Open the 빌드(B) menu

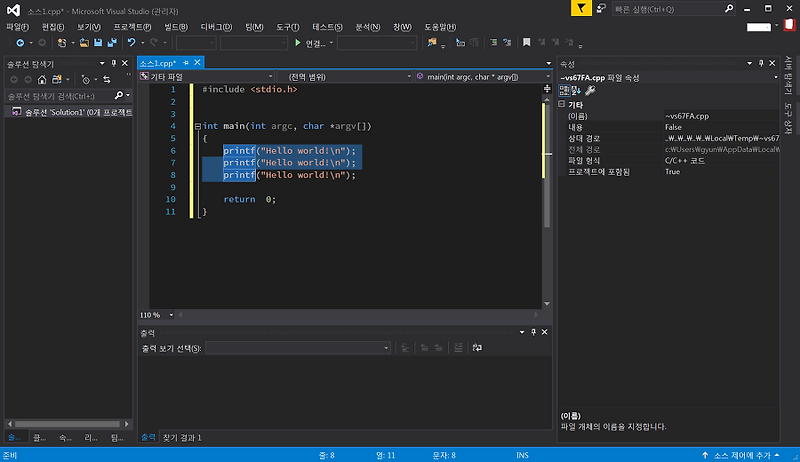click(176, 27)
